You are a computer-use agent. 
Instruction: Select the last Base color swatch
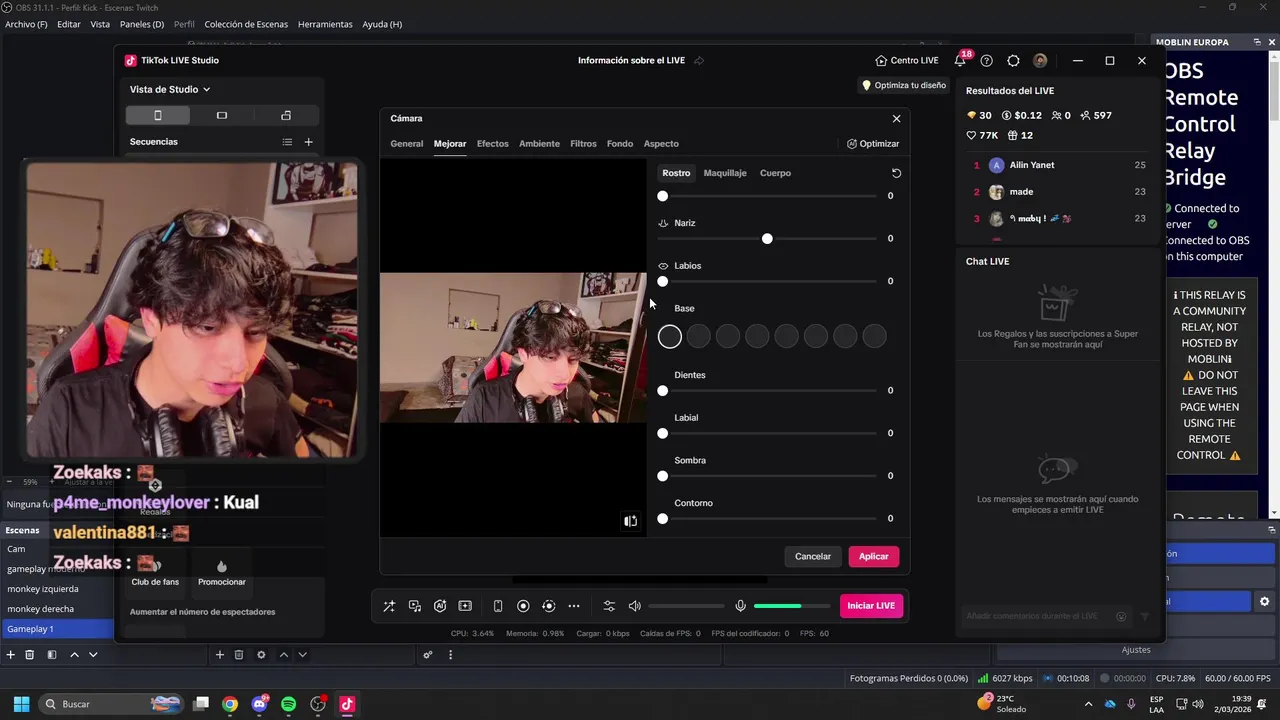[x=874, y=337]
